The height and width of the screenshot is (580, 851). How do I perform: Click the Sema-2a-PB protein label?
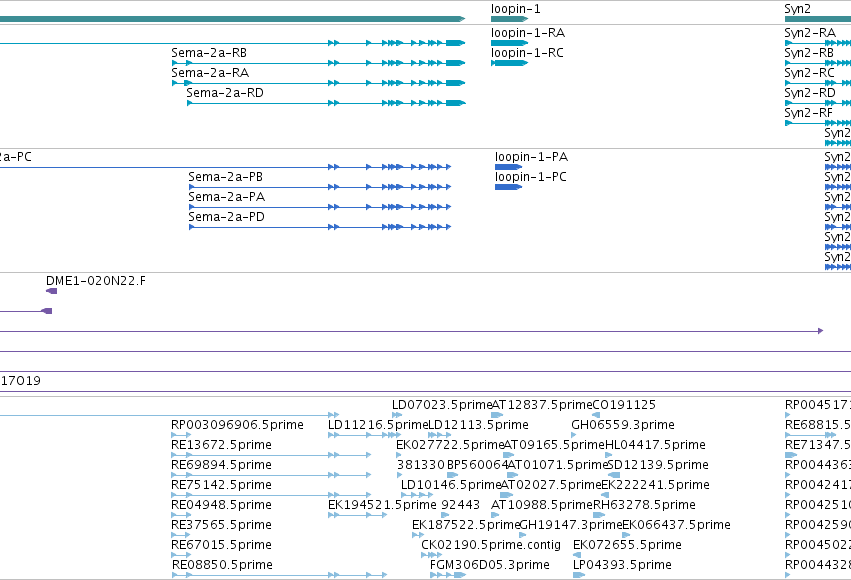coord(225,177)
